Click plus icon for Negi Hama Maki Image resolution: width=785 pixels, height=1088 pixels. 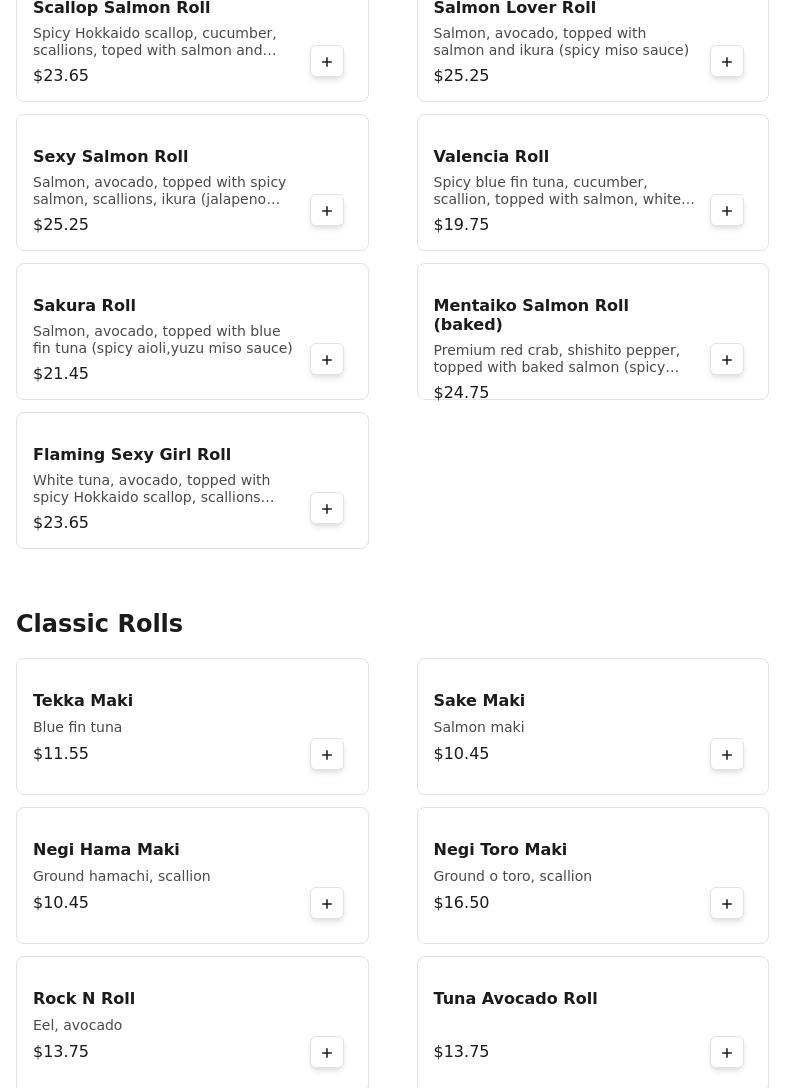click(x=327, y=904)
